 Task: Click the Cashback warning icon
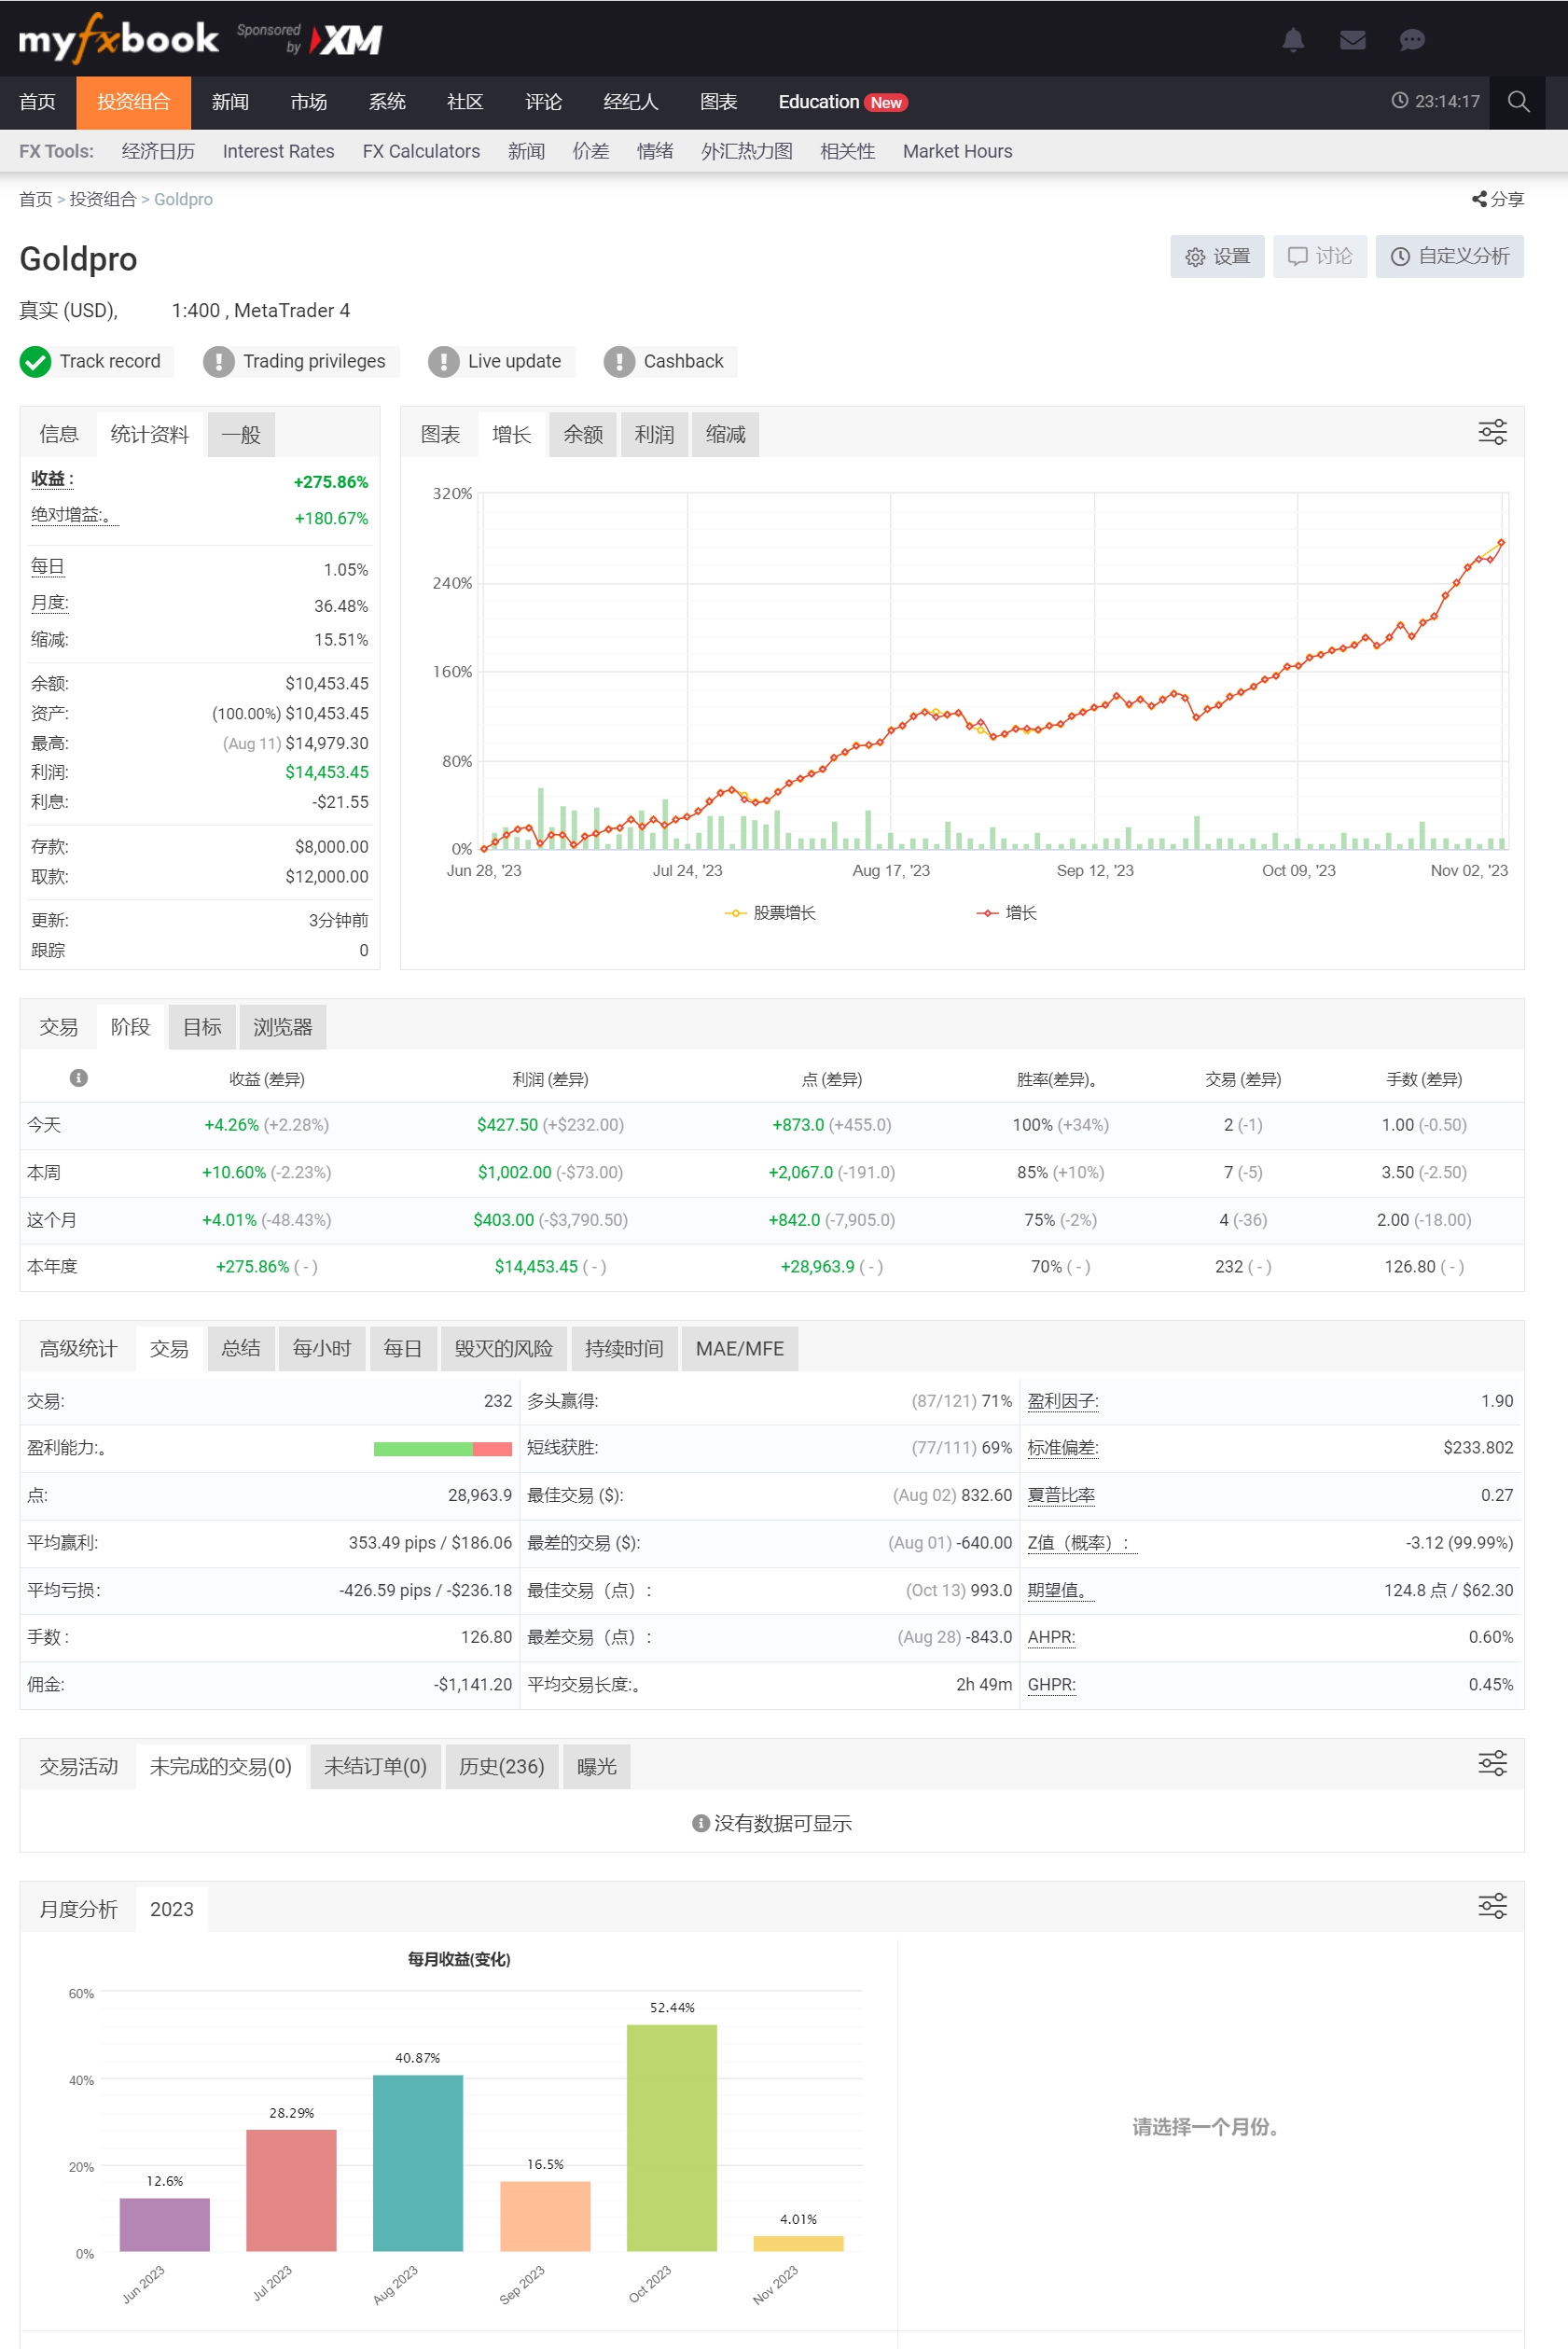coord(619,361)
